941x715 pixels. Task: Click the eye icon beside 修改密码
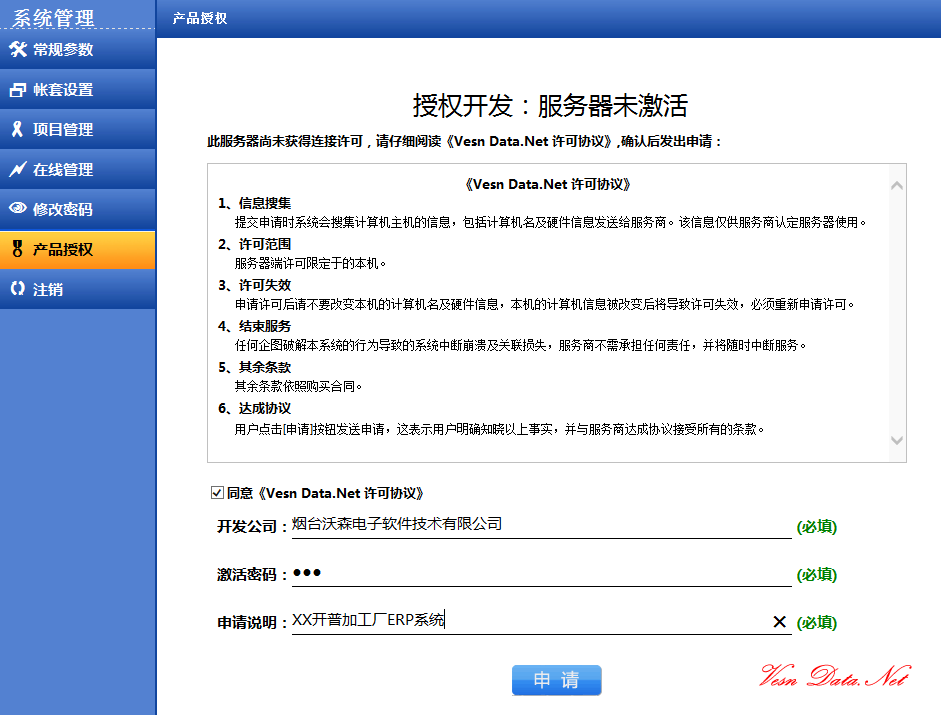[x=18, y=210]
